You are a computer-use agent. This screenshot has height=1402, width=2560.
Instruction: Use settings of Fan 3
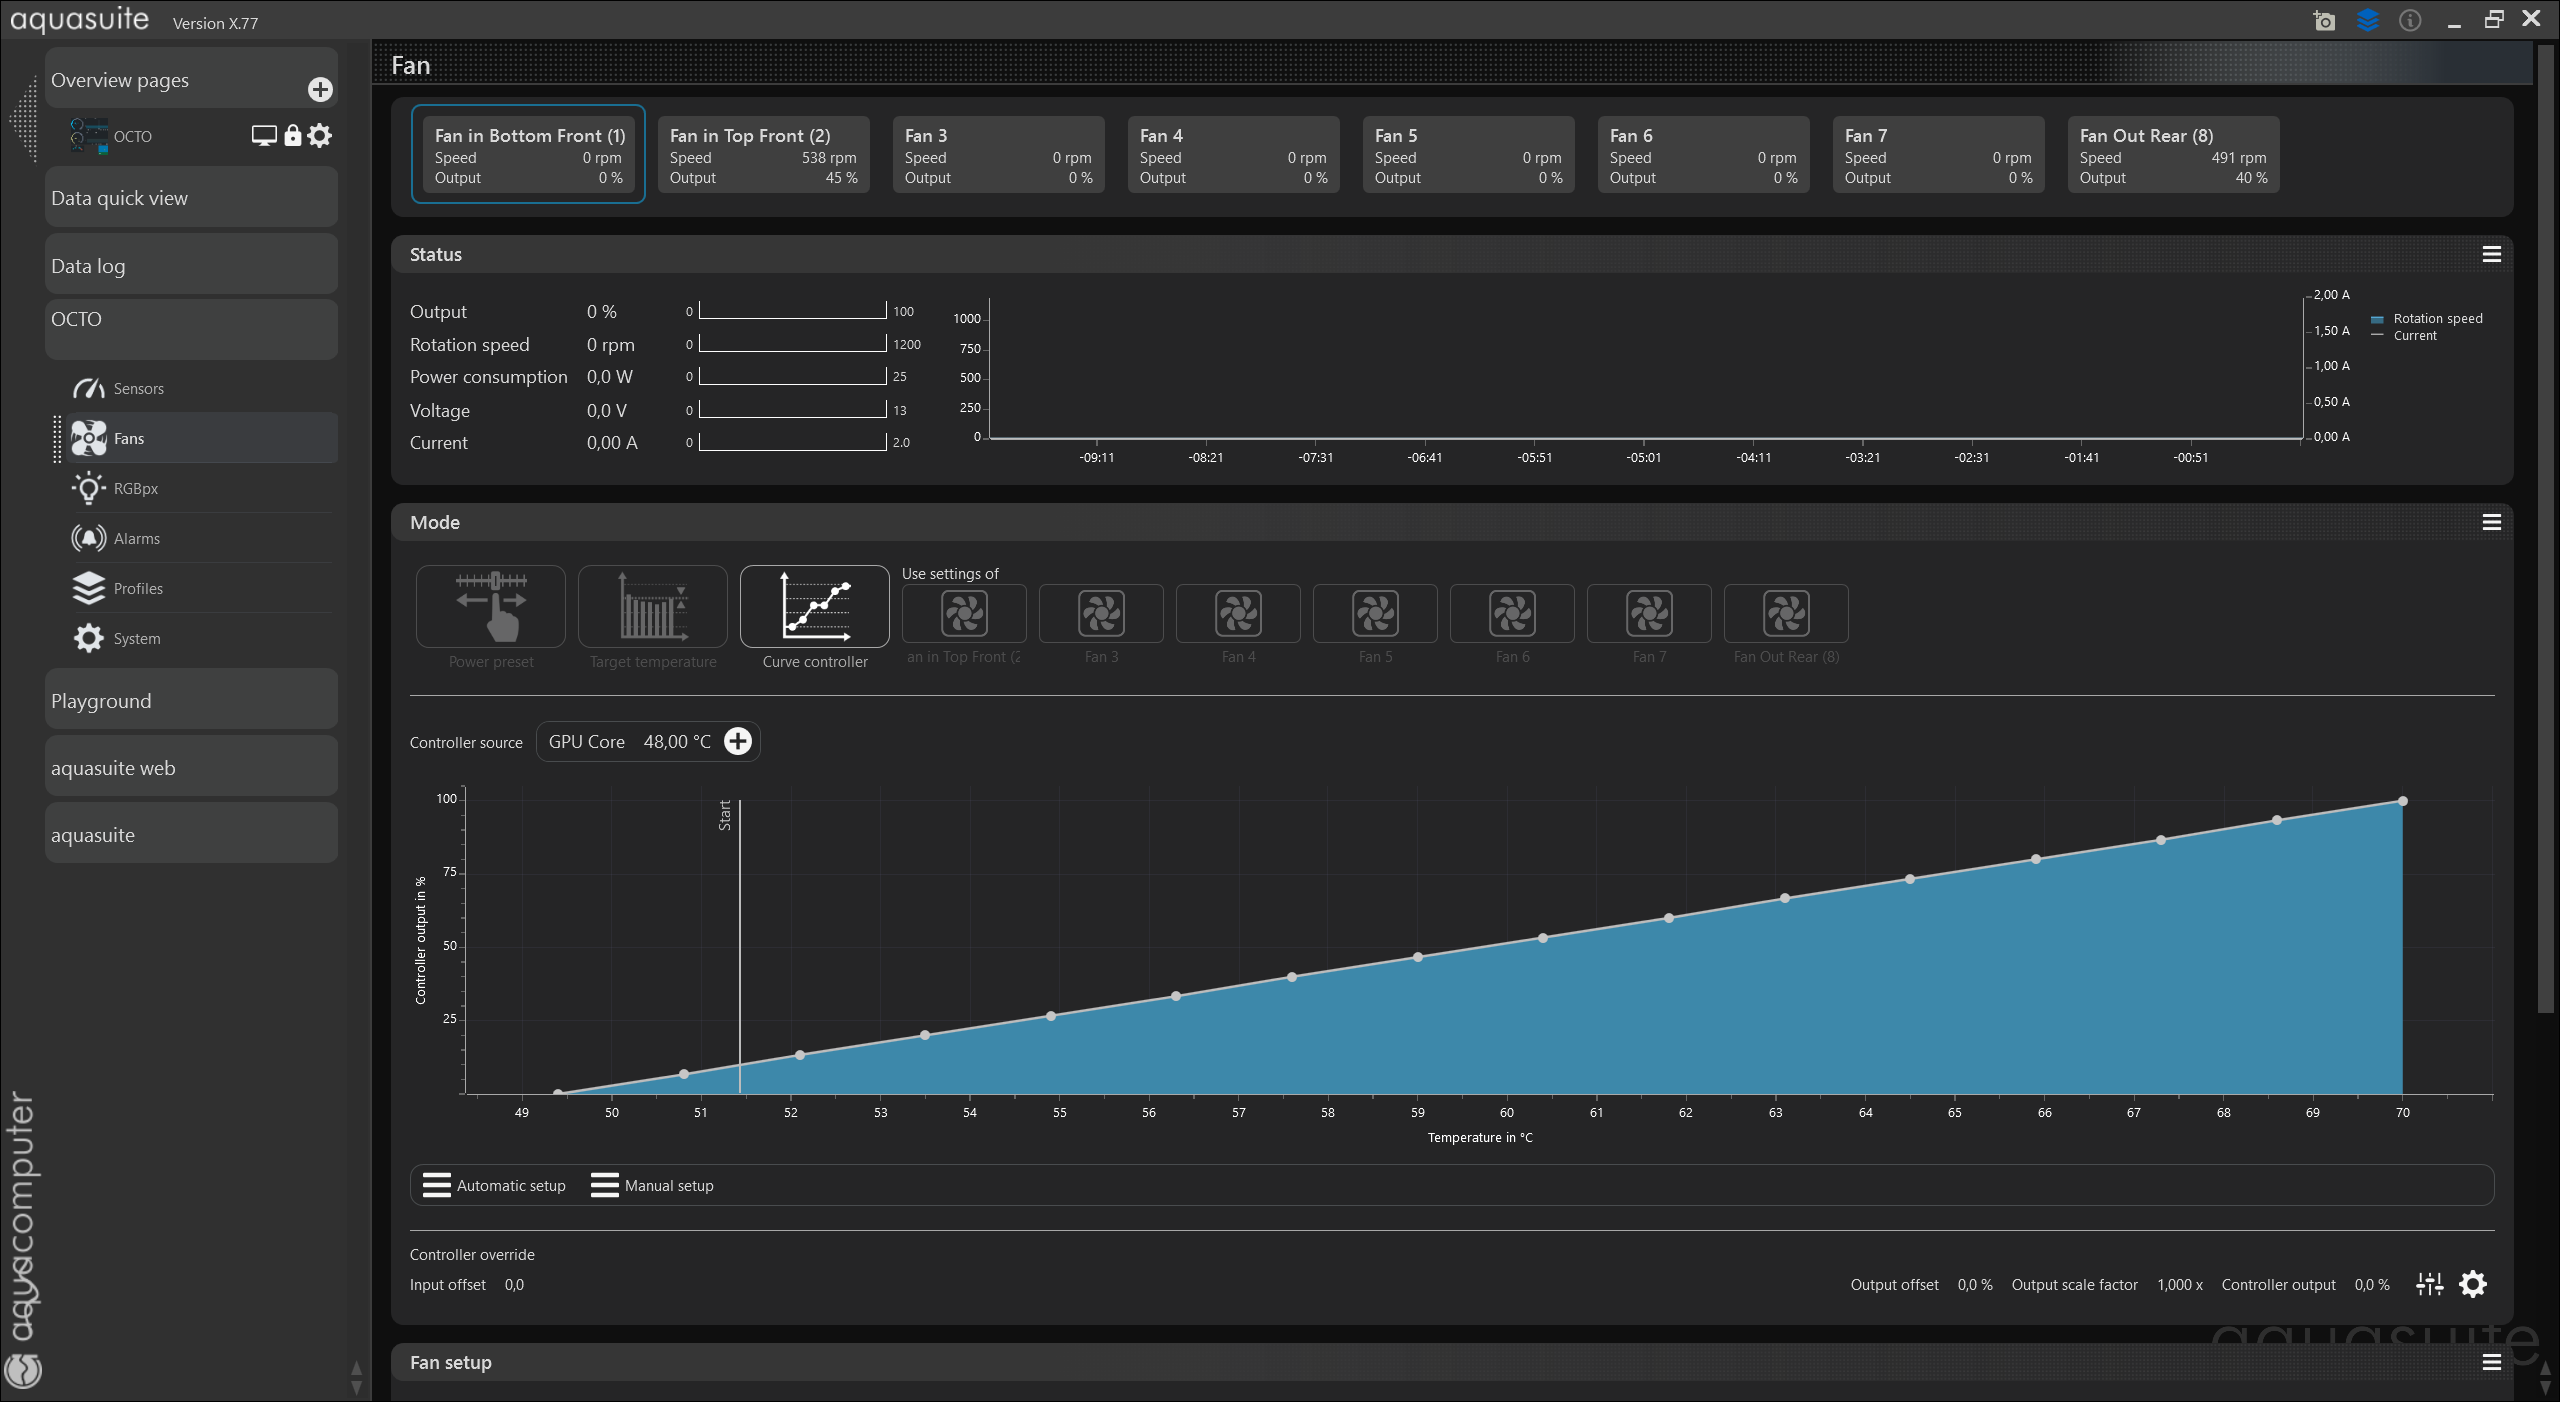1101,614
